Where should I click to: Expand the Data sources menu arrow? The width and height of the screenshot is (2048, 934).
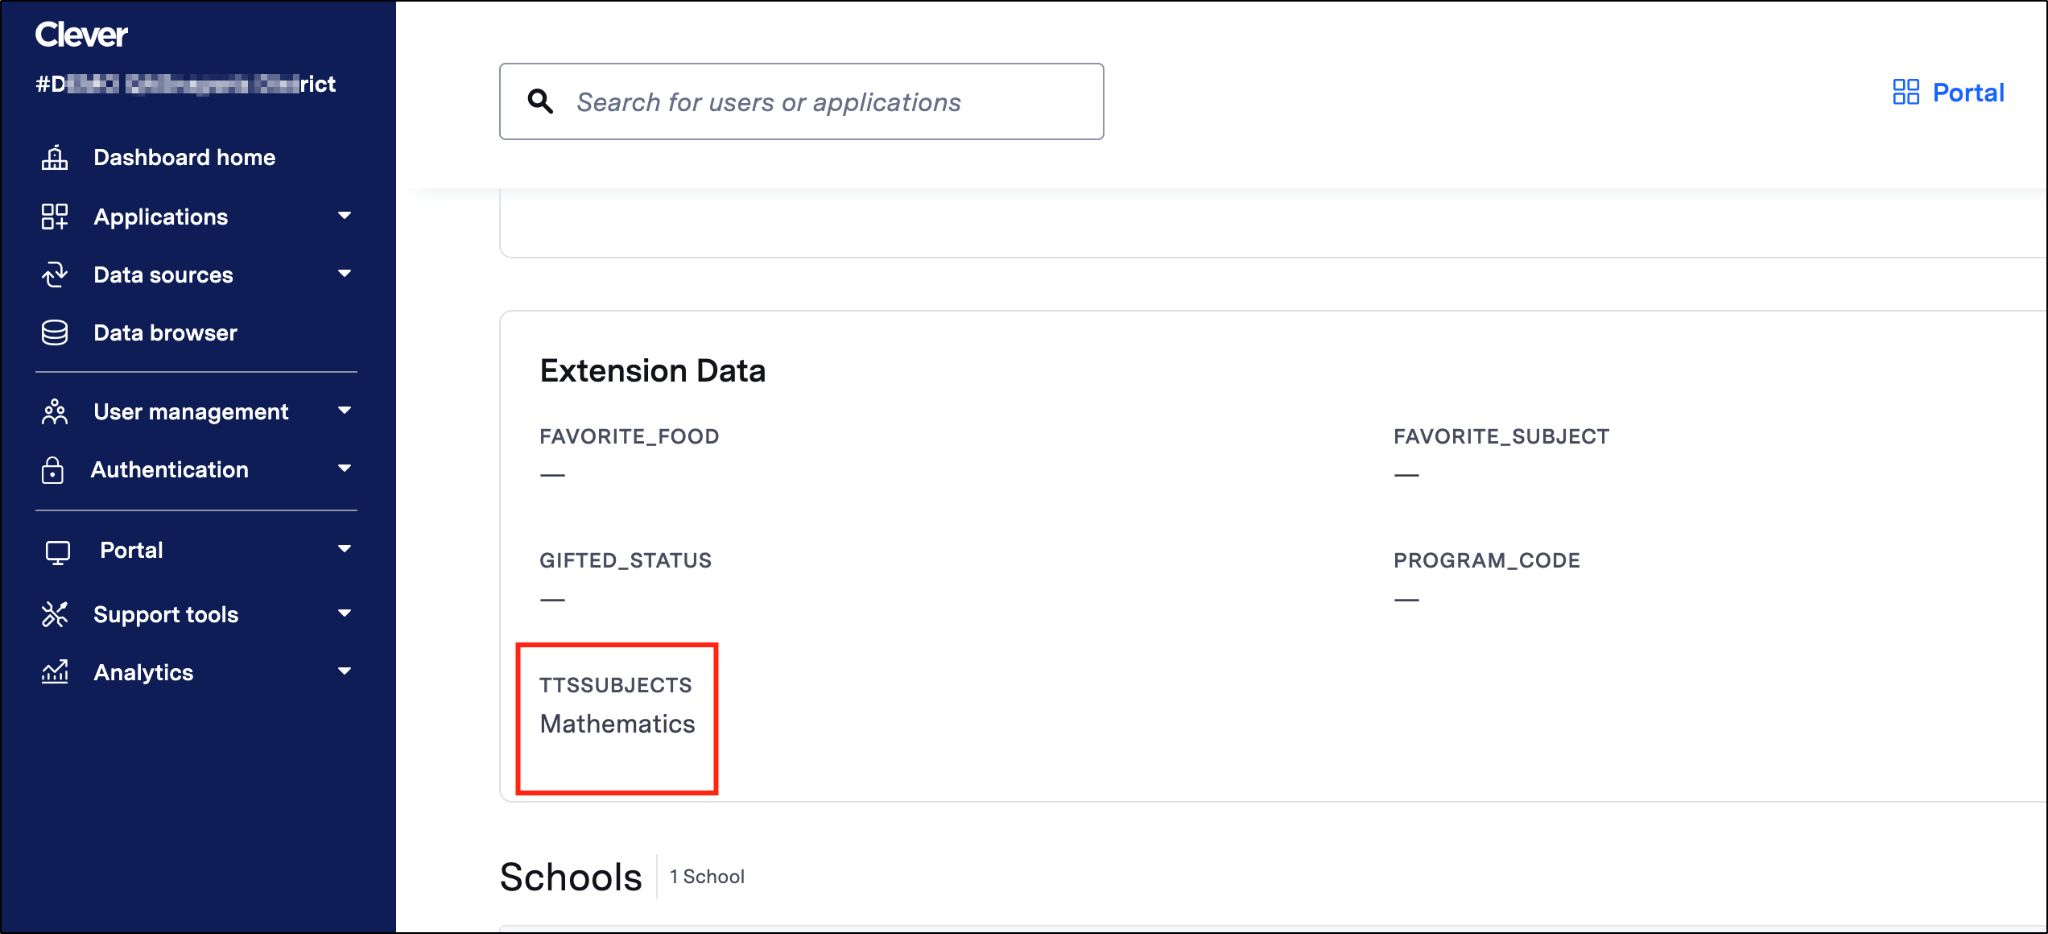pyautogui.click(x=345, y=274)
